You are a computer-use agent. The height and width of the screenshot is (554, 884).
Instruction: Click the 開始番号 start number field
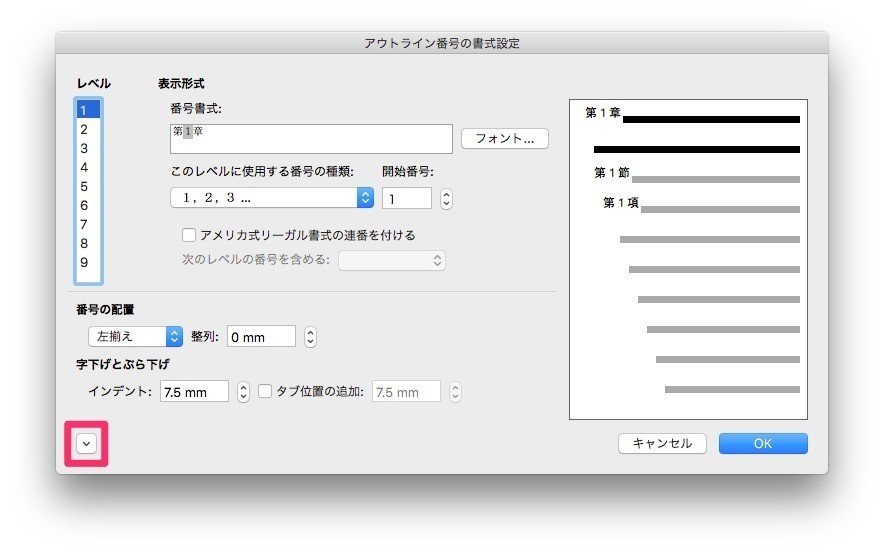pyautogui.click(x=406, y=198)
